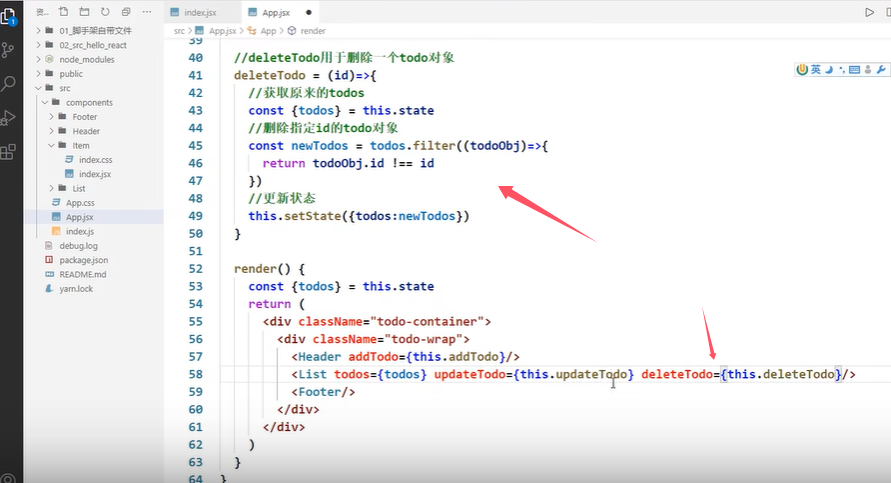
Task: Open the Source Control view
Action: 8,50
